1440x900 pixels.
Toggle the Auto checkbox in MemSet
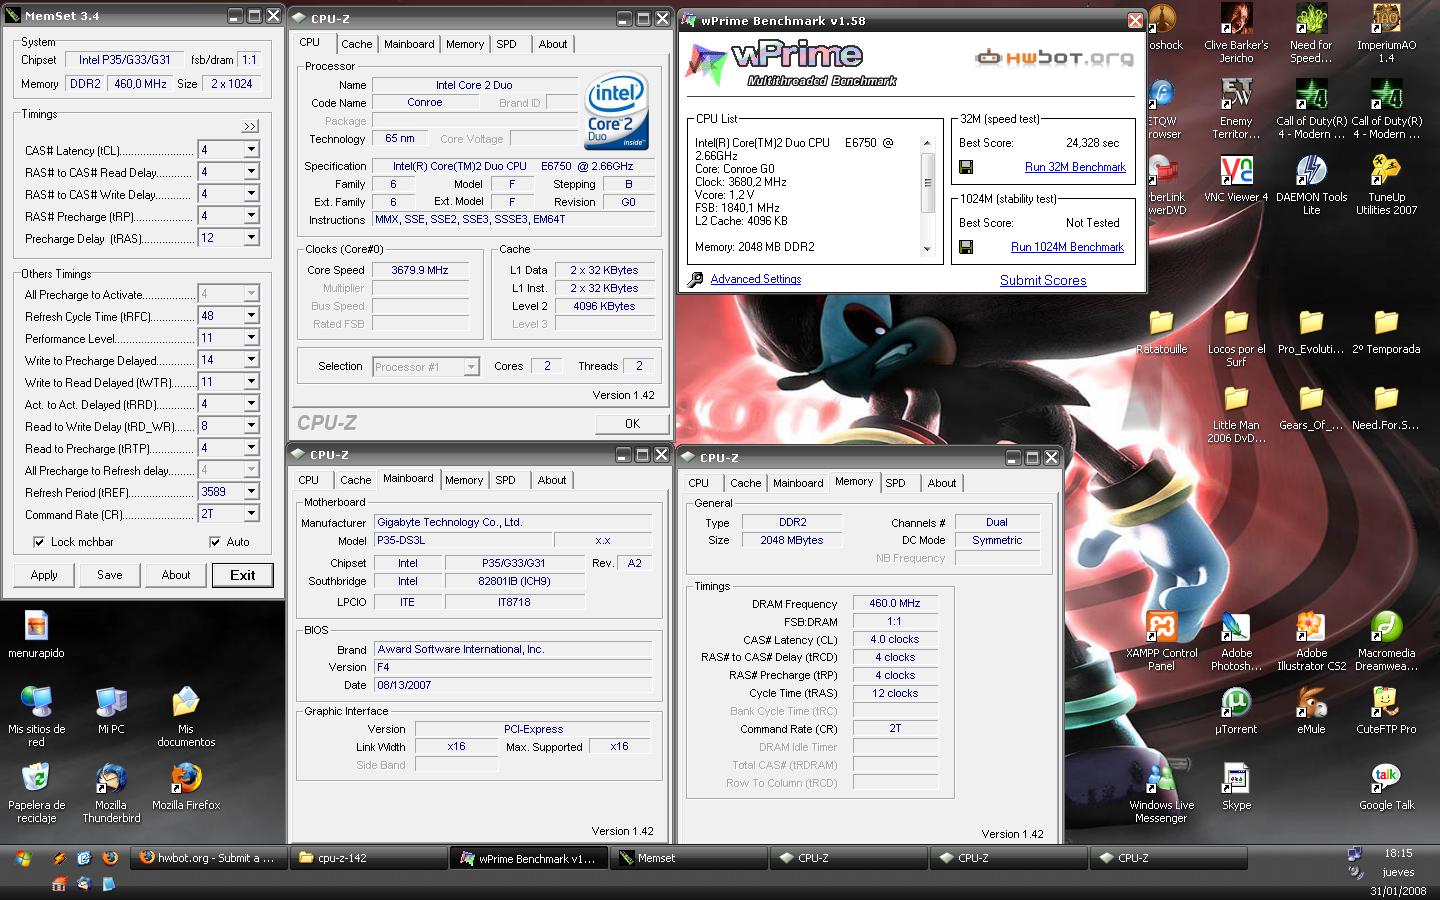214,542
